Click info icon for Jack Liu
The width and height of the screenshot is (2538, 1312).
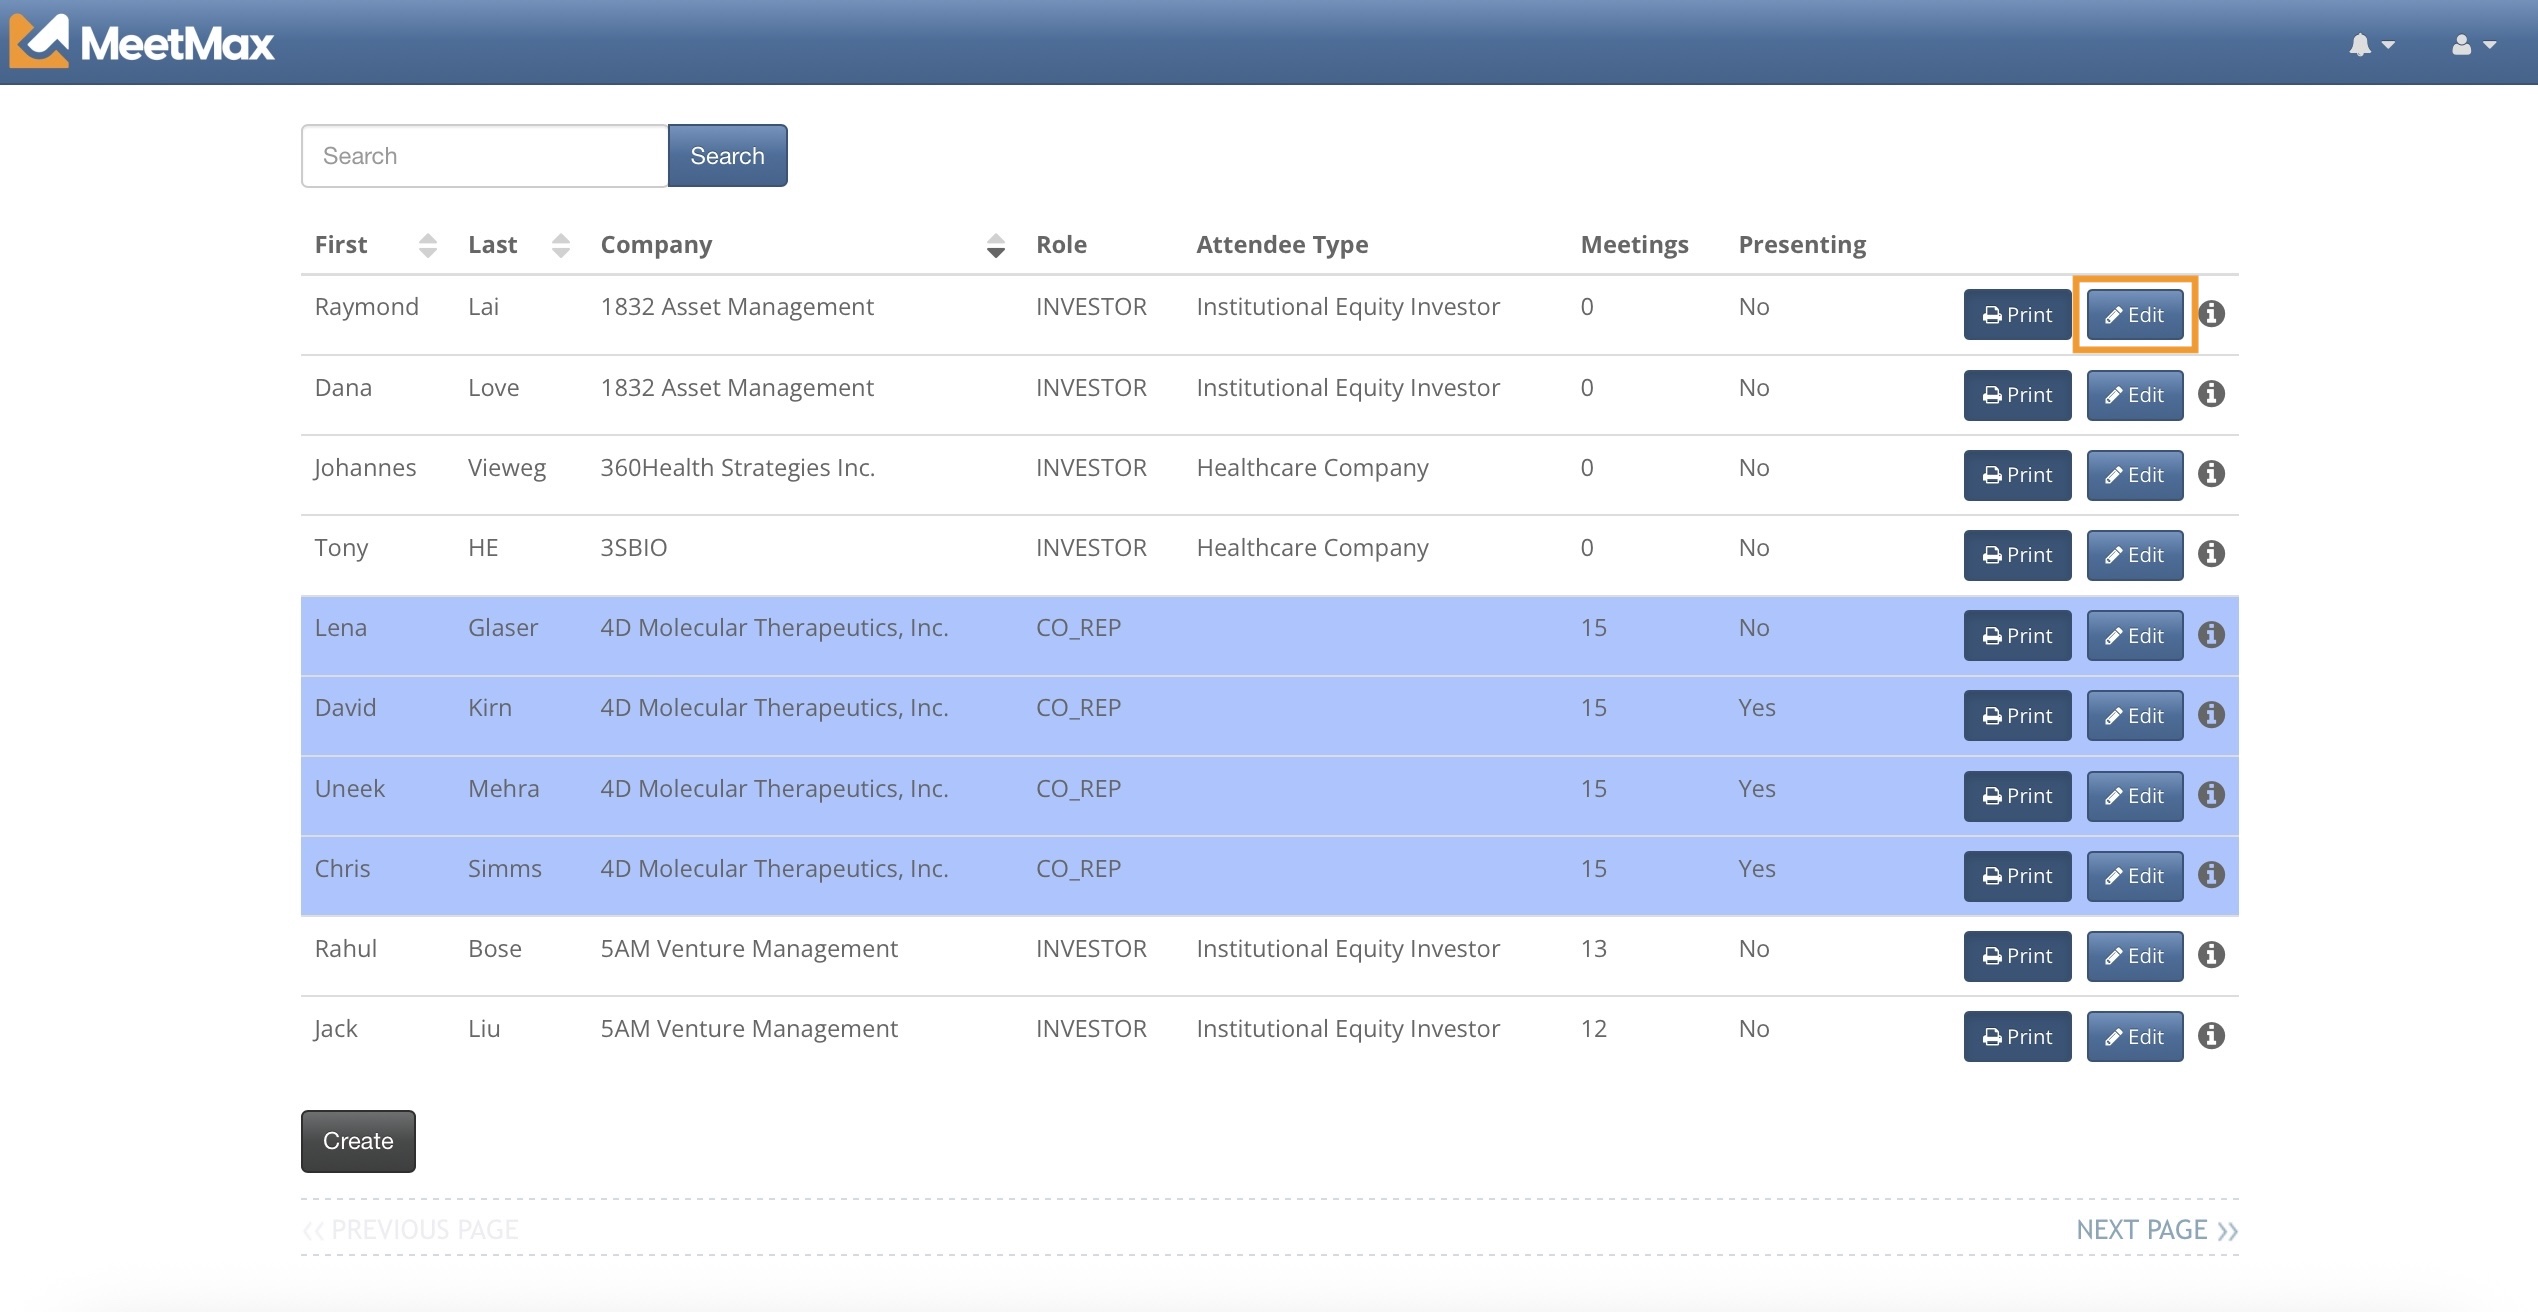2211,1036
